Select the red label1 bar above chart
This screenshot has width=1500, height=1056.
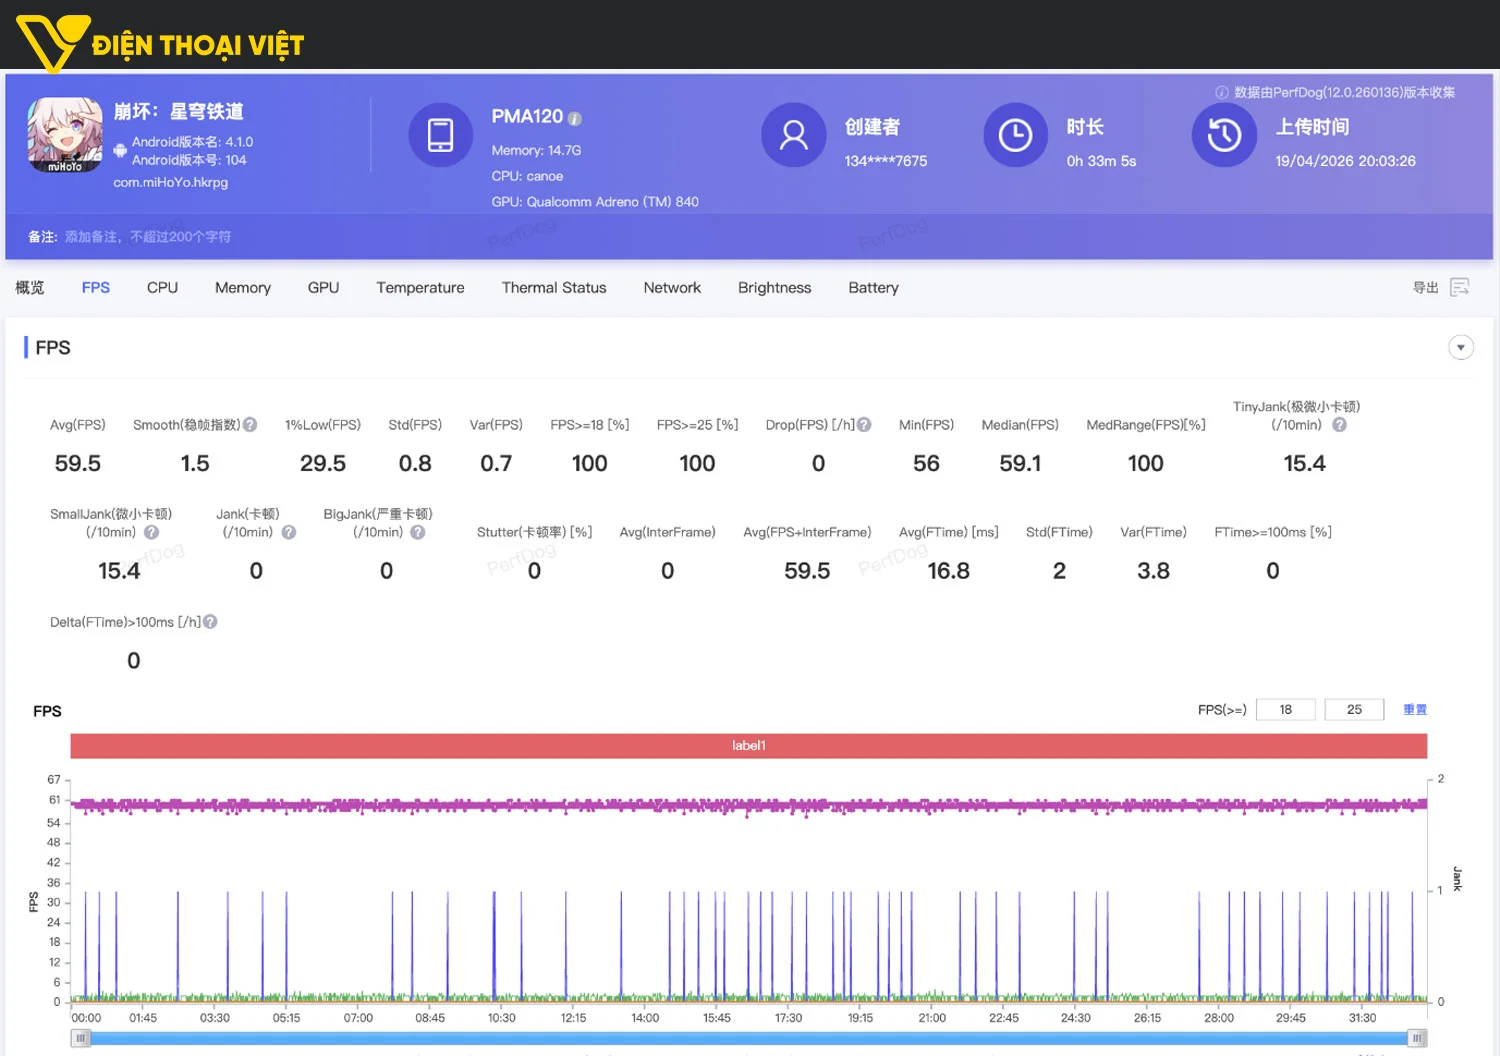click(748, 746)
